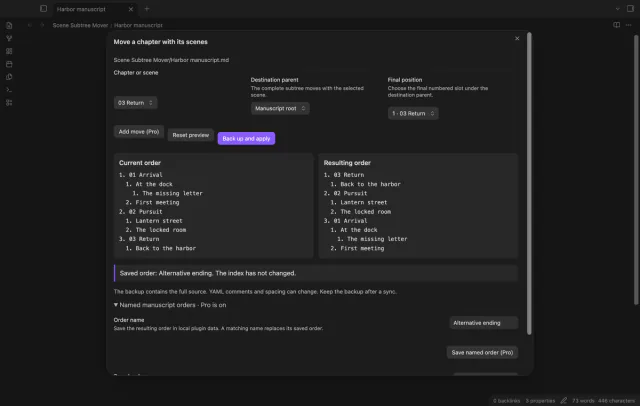Click the edit pencil icon in status bar
The width and height of the screenshot is (640, 406).
pyautogui.click(x=564, y=401)
